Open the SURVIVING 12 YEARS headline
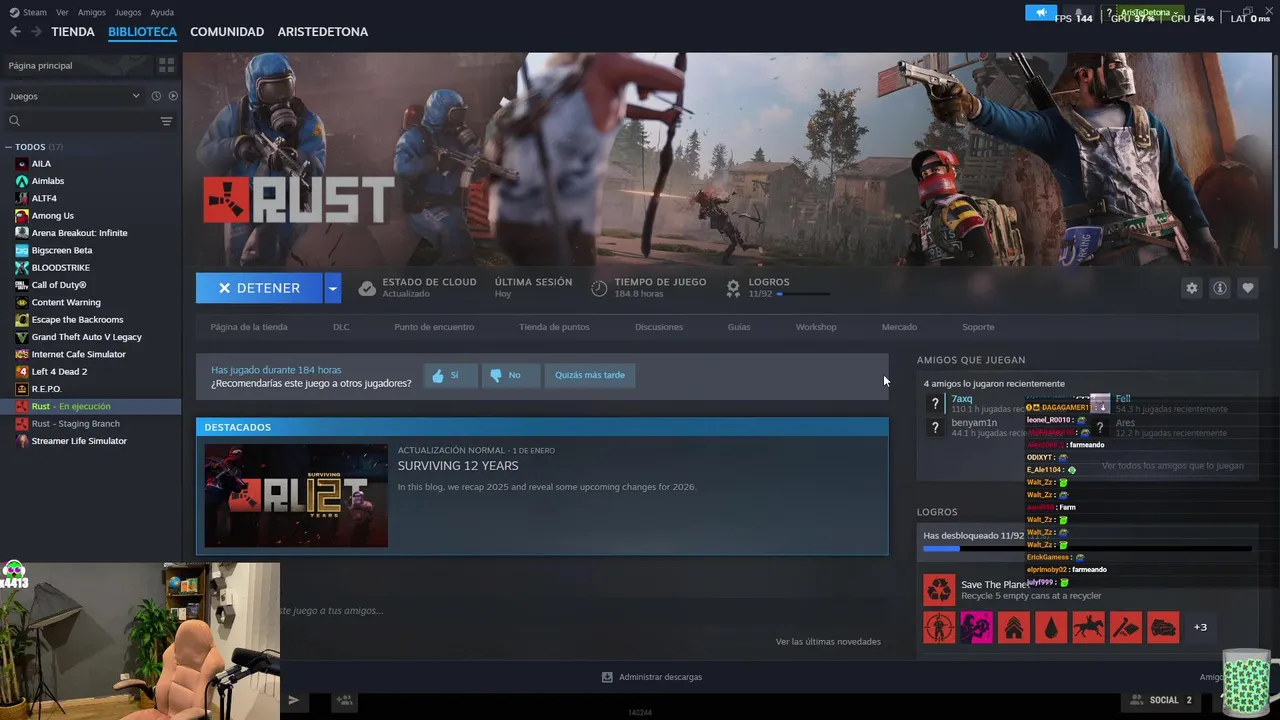 458,466
